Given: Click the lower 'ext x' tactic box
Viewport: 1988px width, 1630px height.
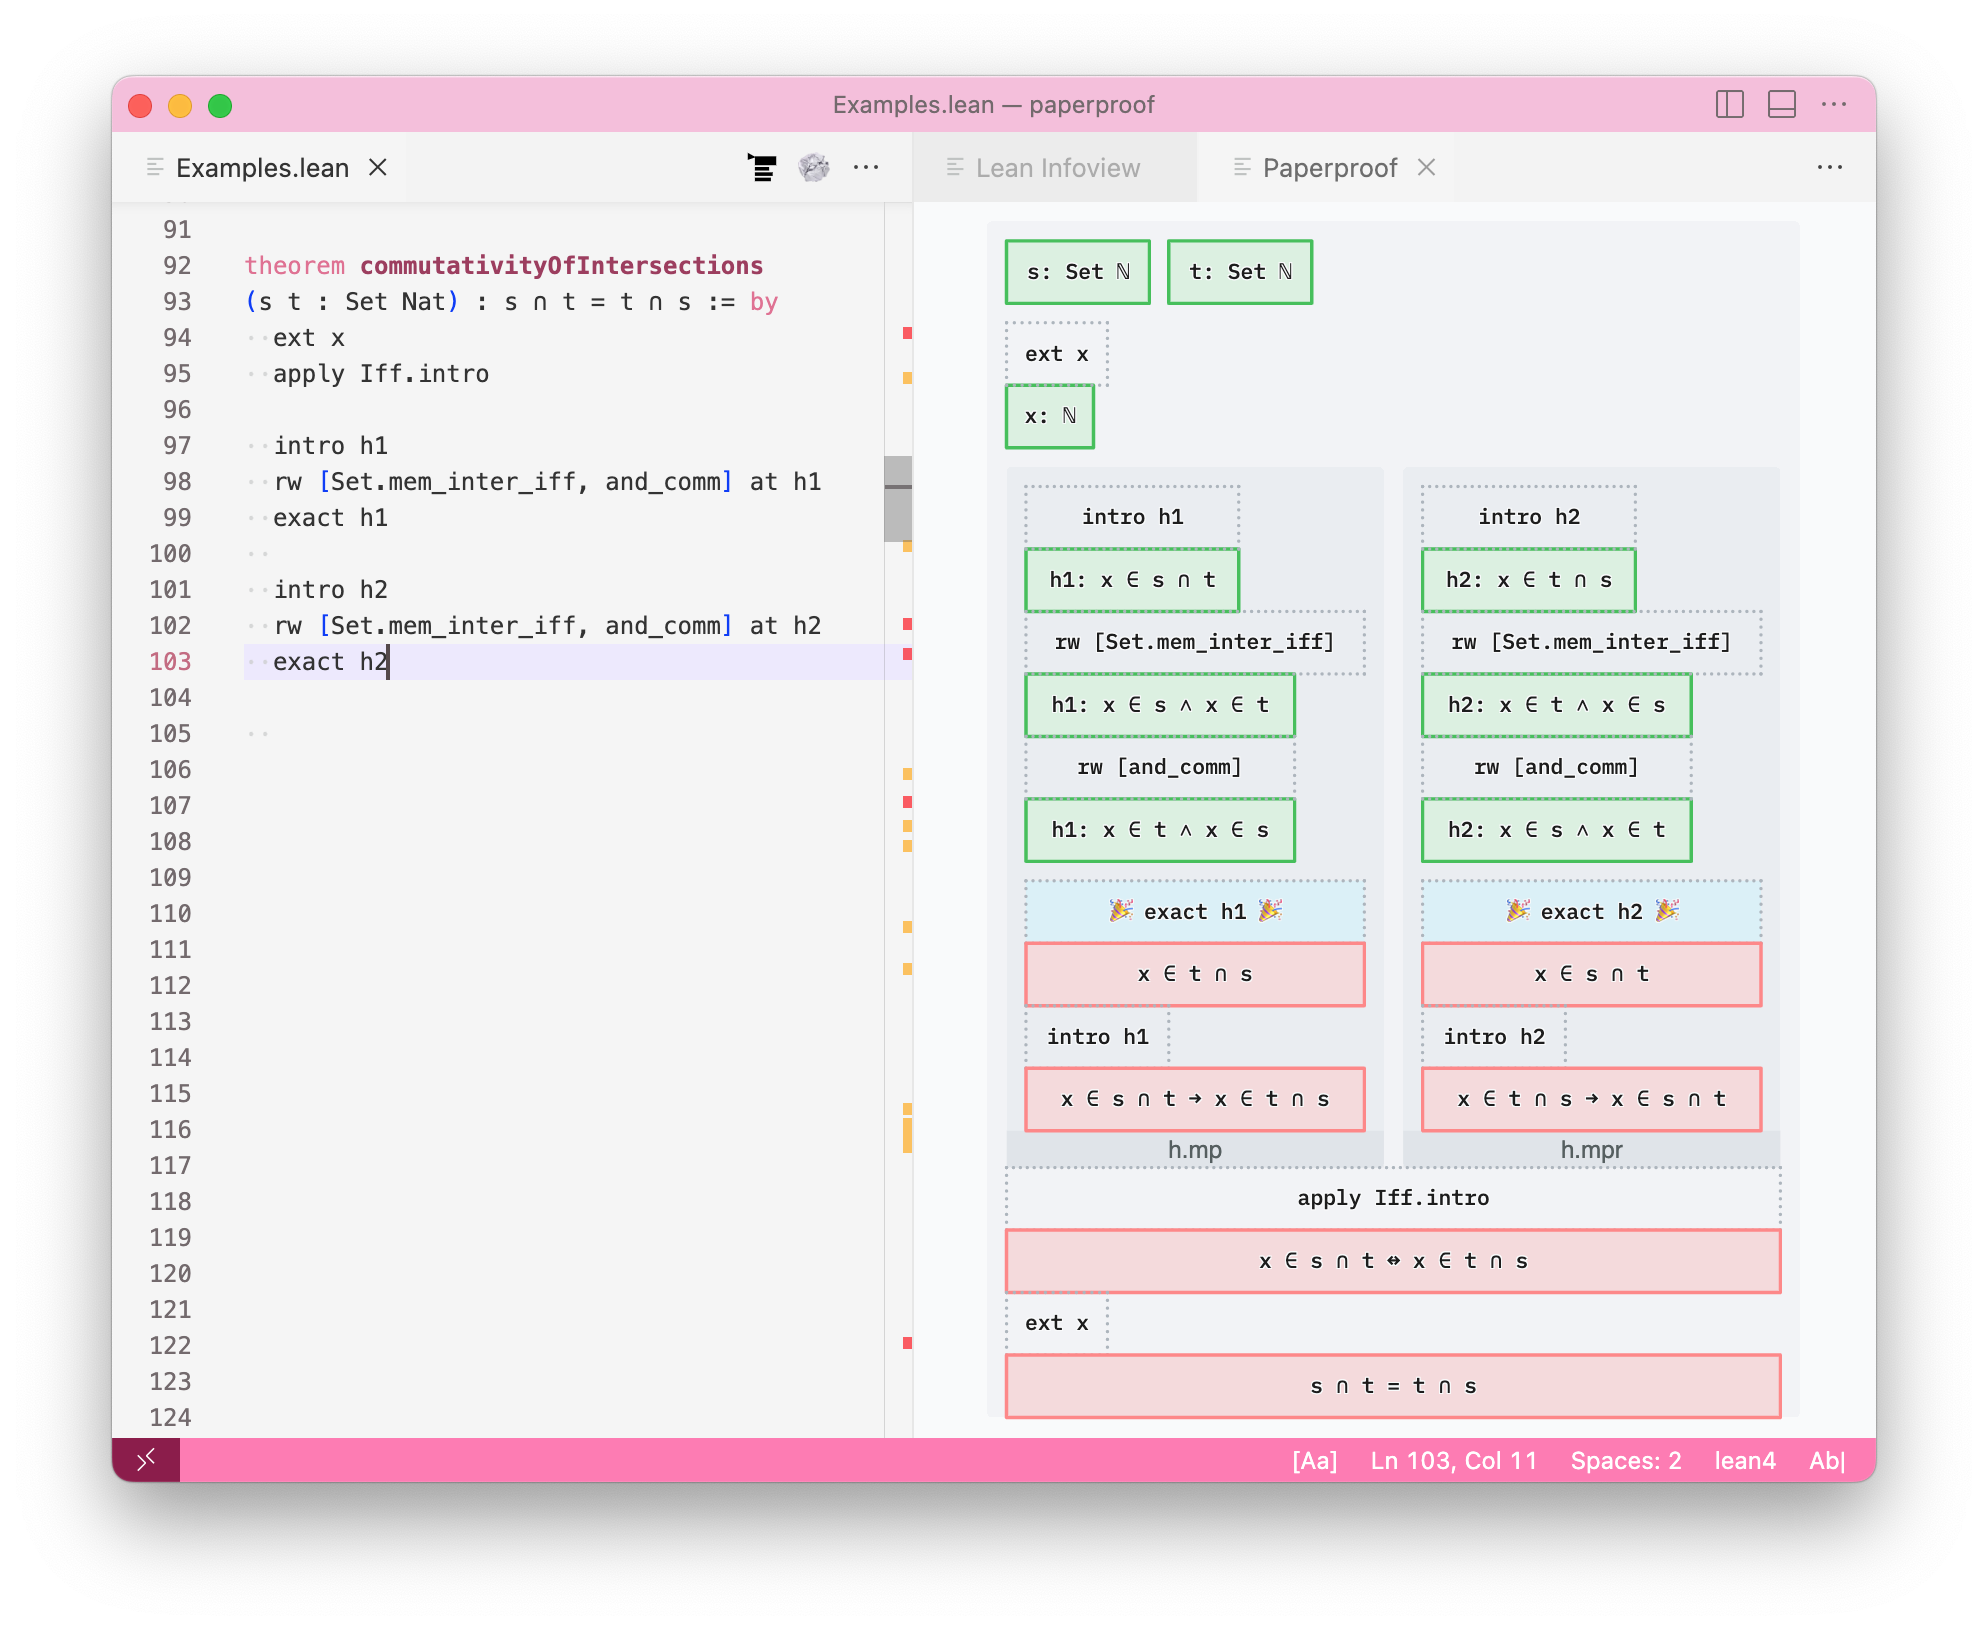Looking at the screenshot, I should pyautogui.click(x=1057, y=1323).
